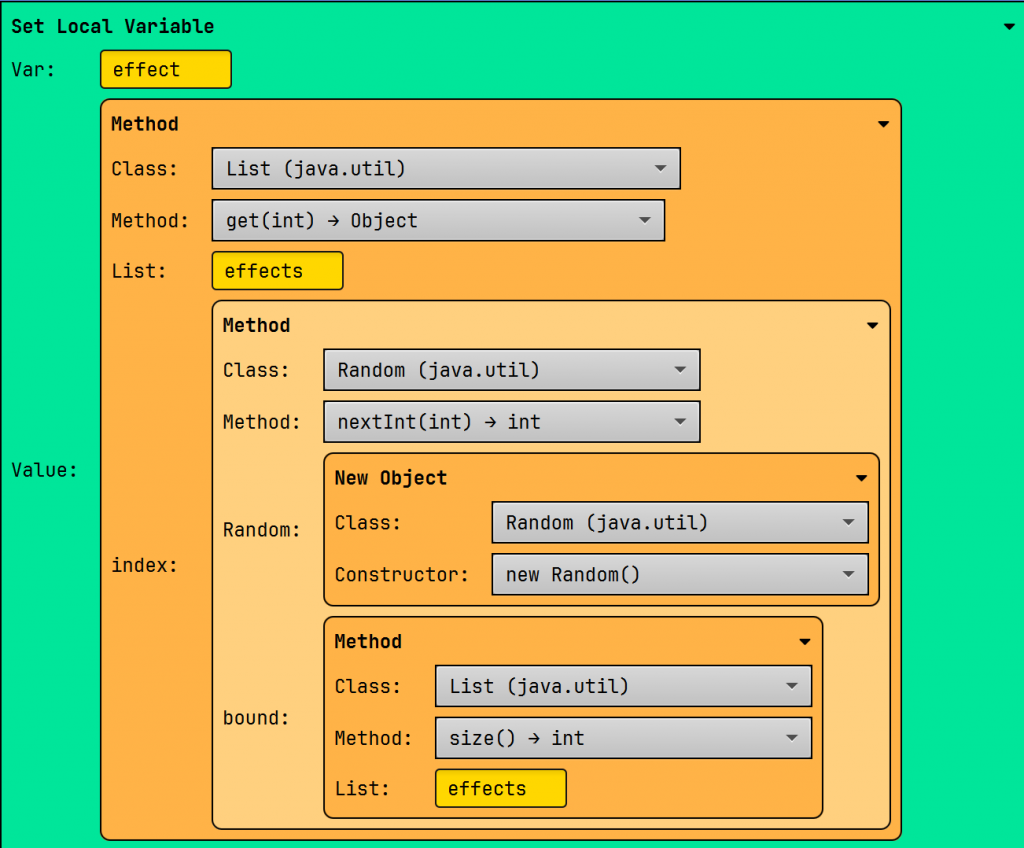
Task: Collapse the nested Random Method block arrow
Action: pyautogui.click(x=872, y=326)
